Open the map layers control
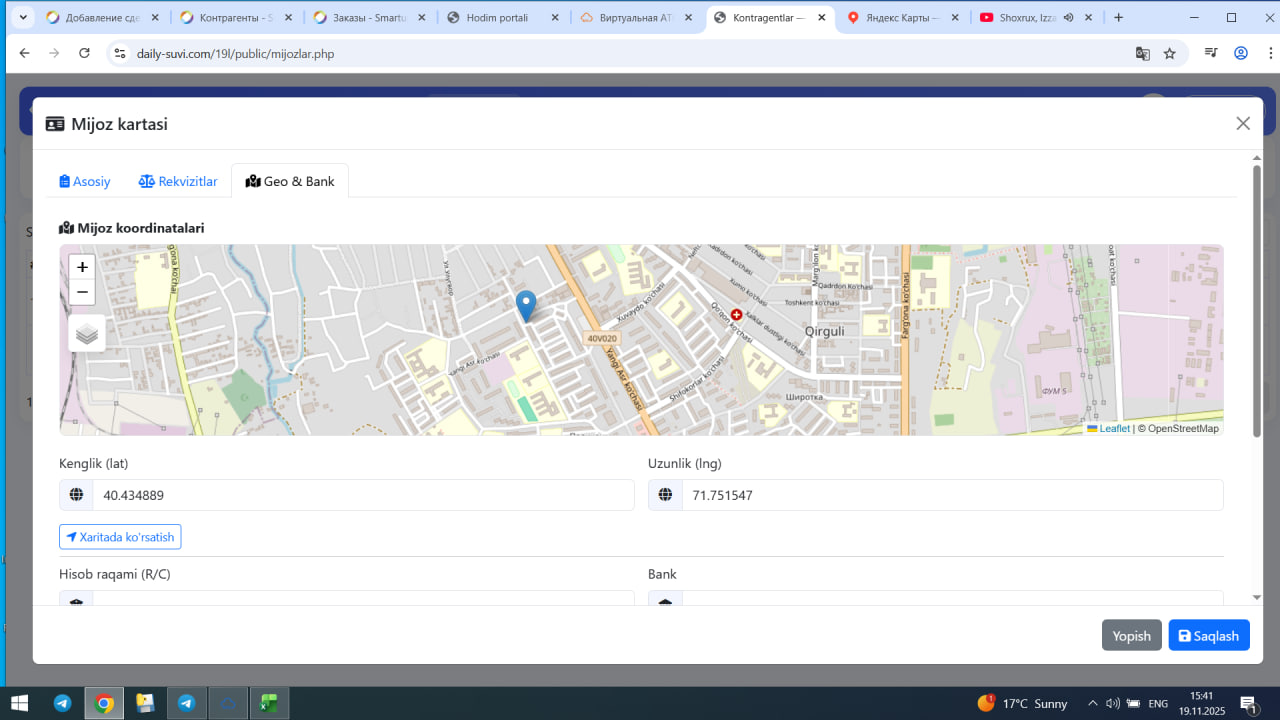This screenshot has height=720, width=1280. (x=87, y=334)
